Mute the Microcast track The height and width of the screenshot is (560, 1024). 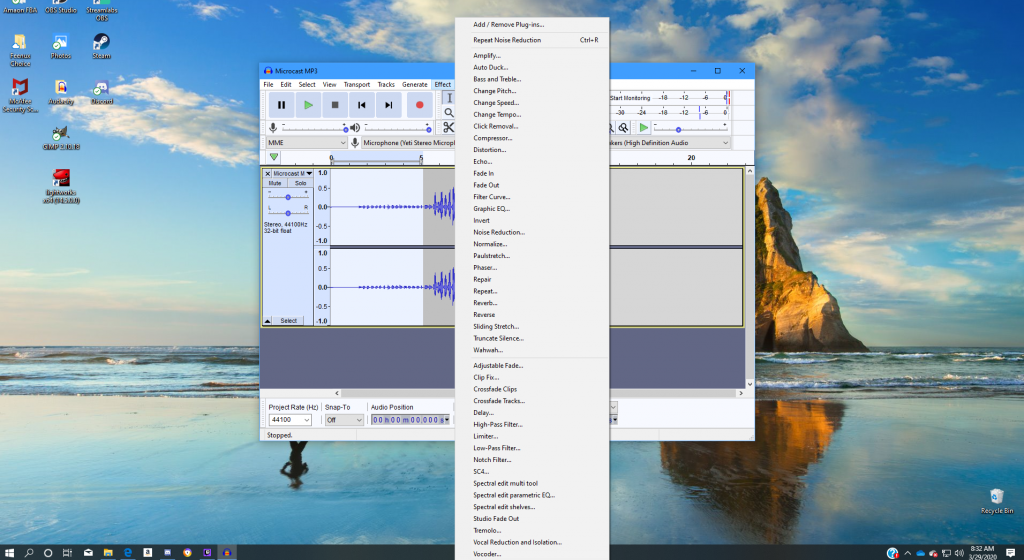(x=275, y=183)
